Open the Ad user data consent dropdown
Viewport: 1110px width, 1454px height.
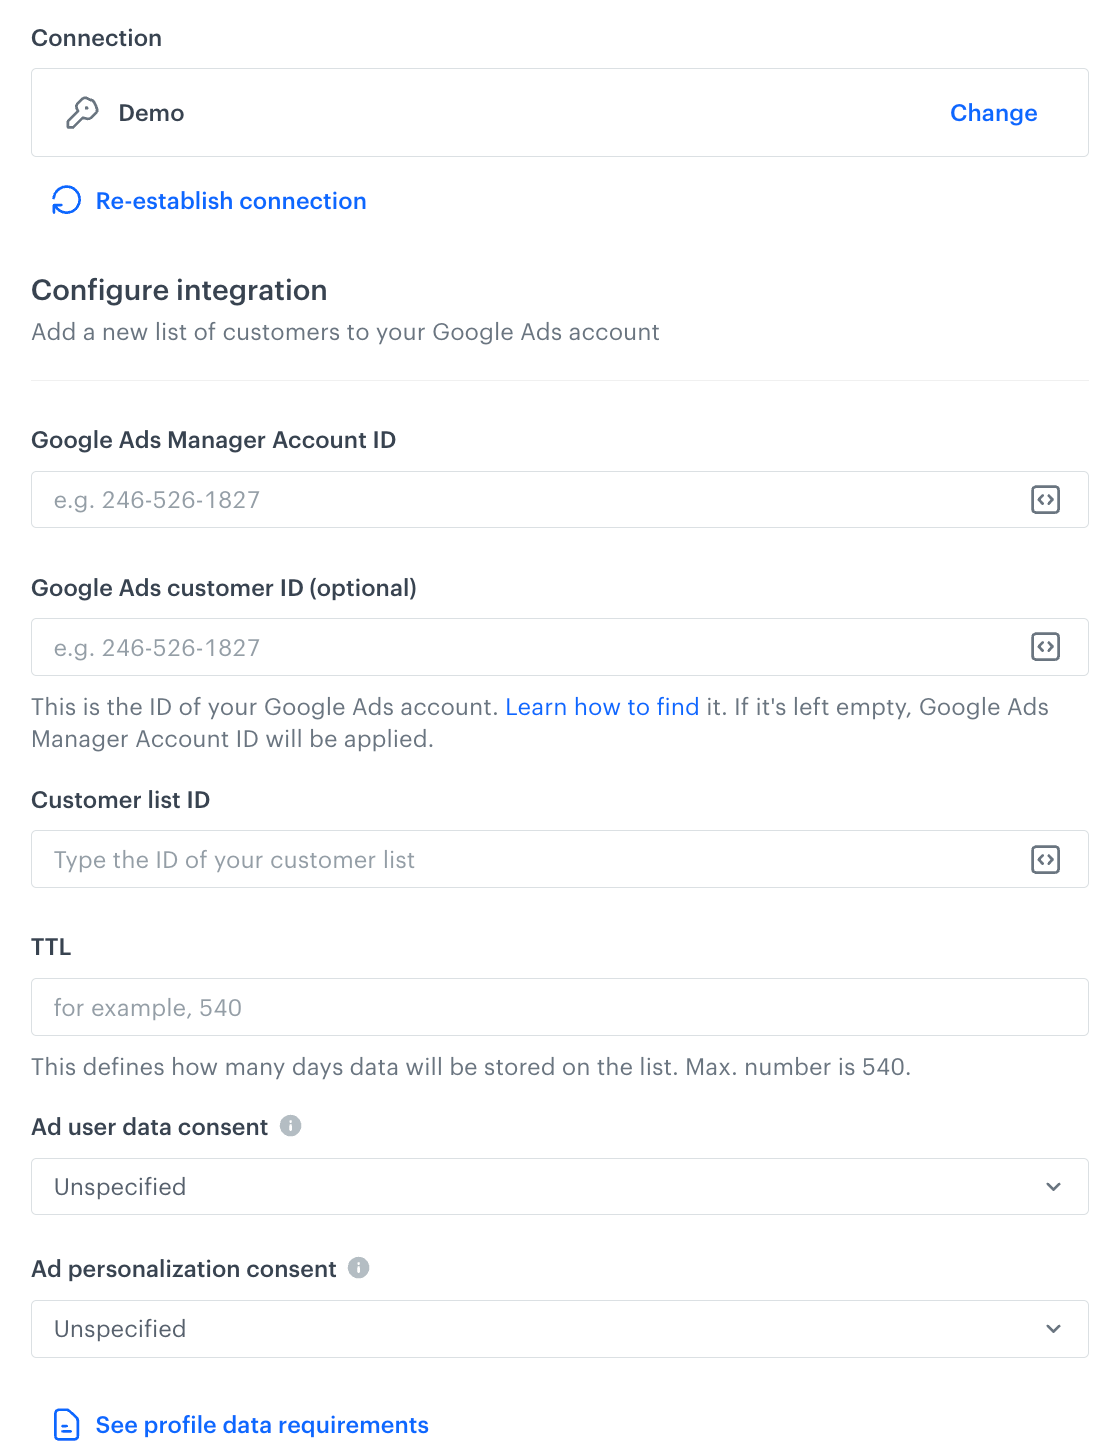coord(559,1186)
